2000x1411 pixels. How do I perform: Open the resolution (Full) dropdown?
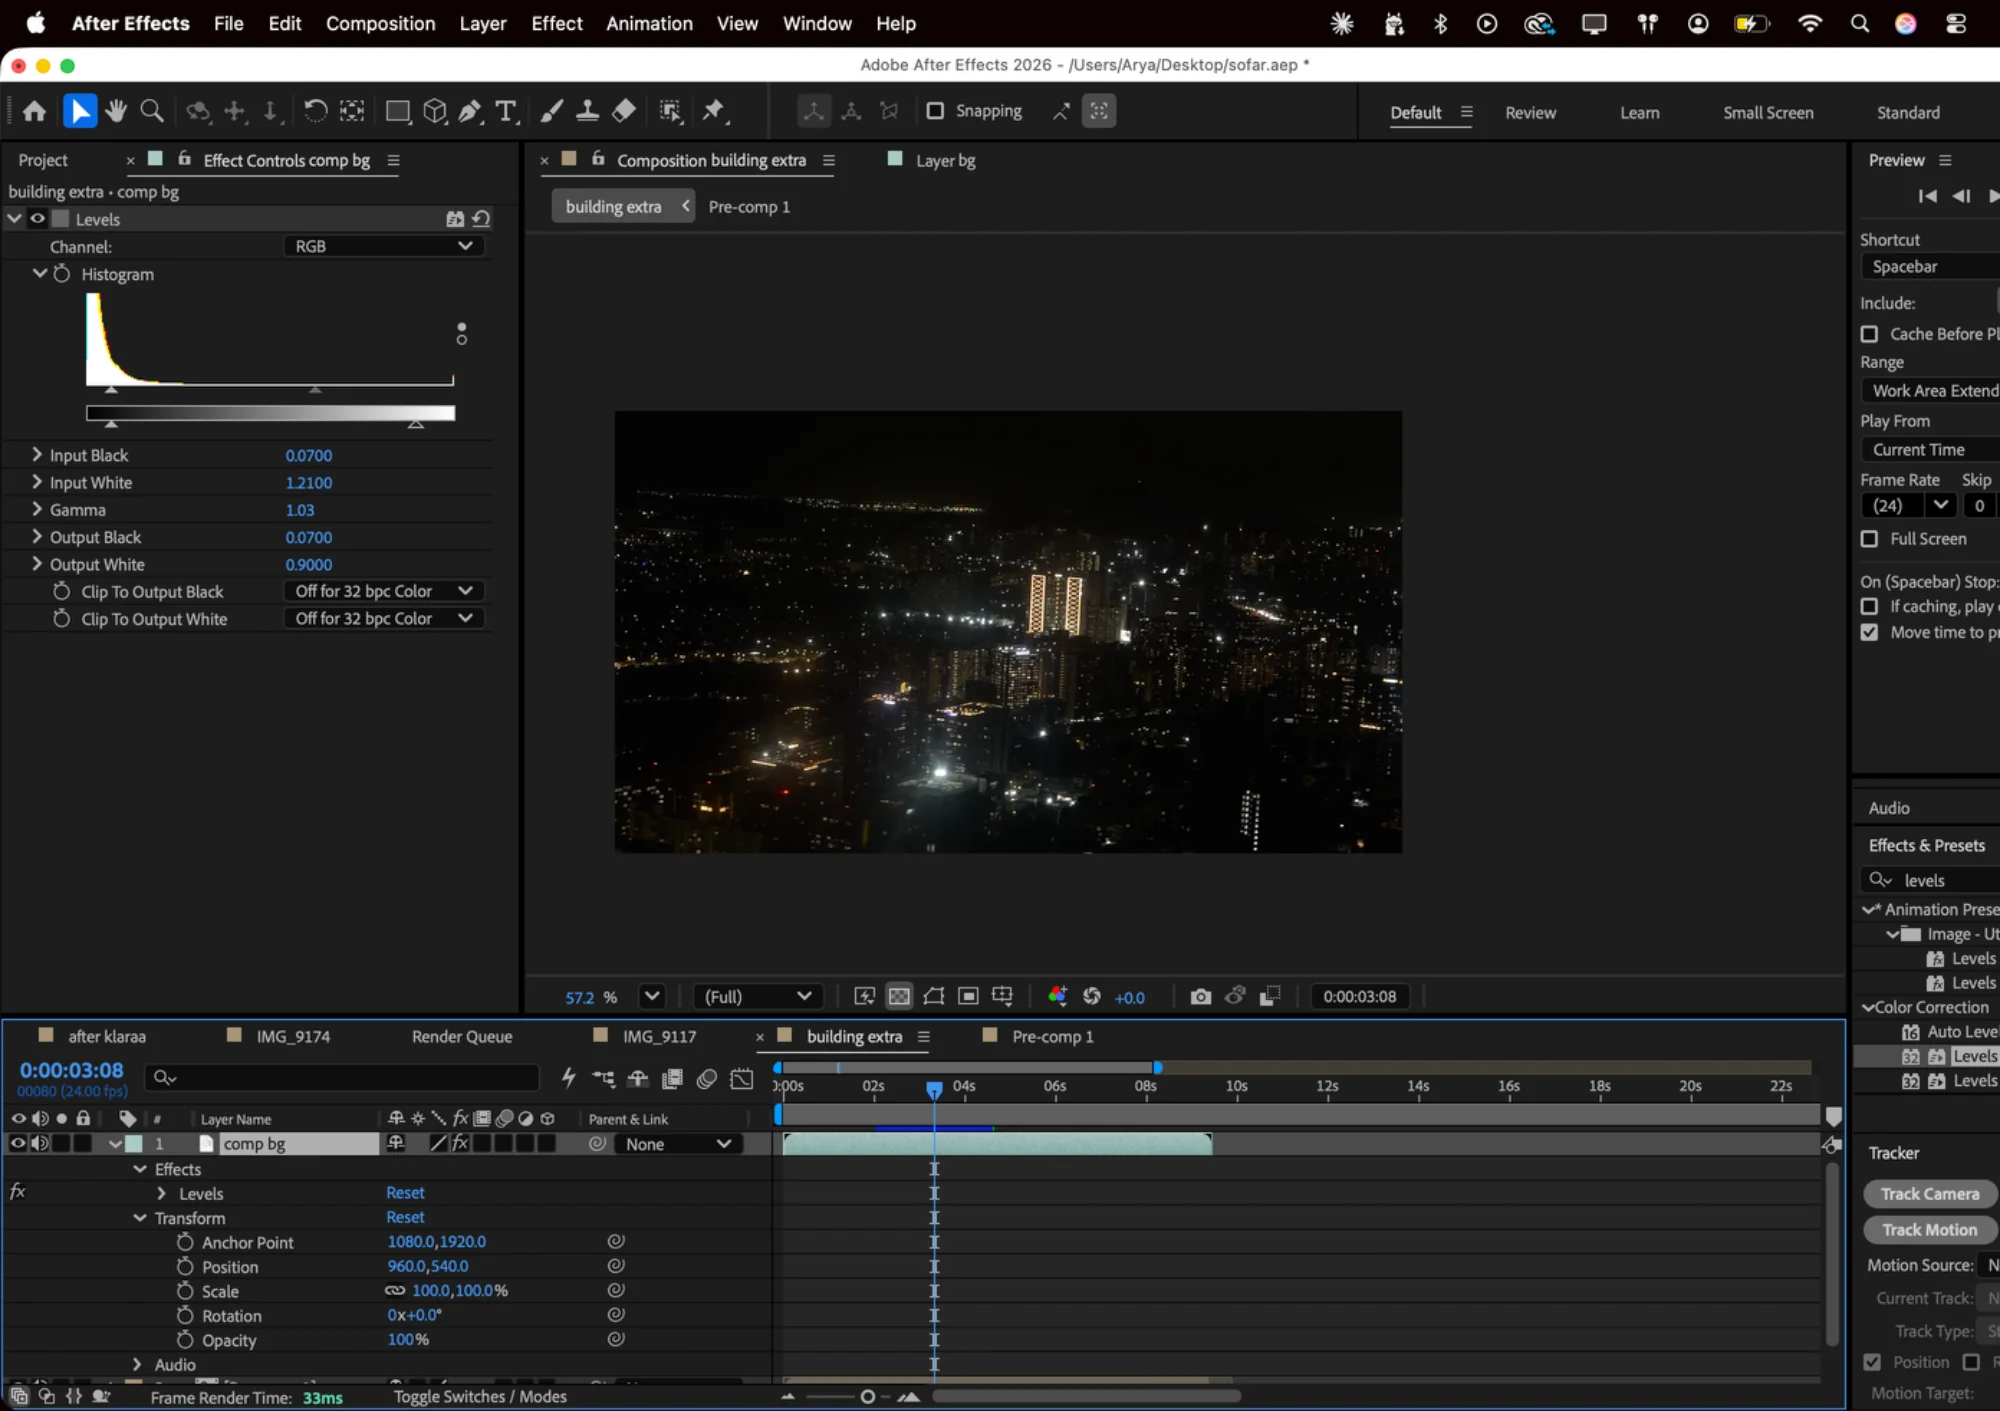coord(757,996)
